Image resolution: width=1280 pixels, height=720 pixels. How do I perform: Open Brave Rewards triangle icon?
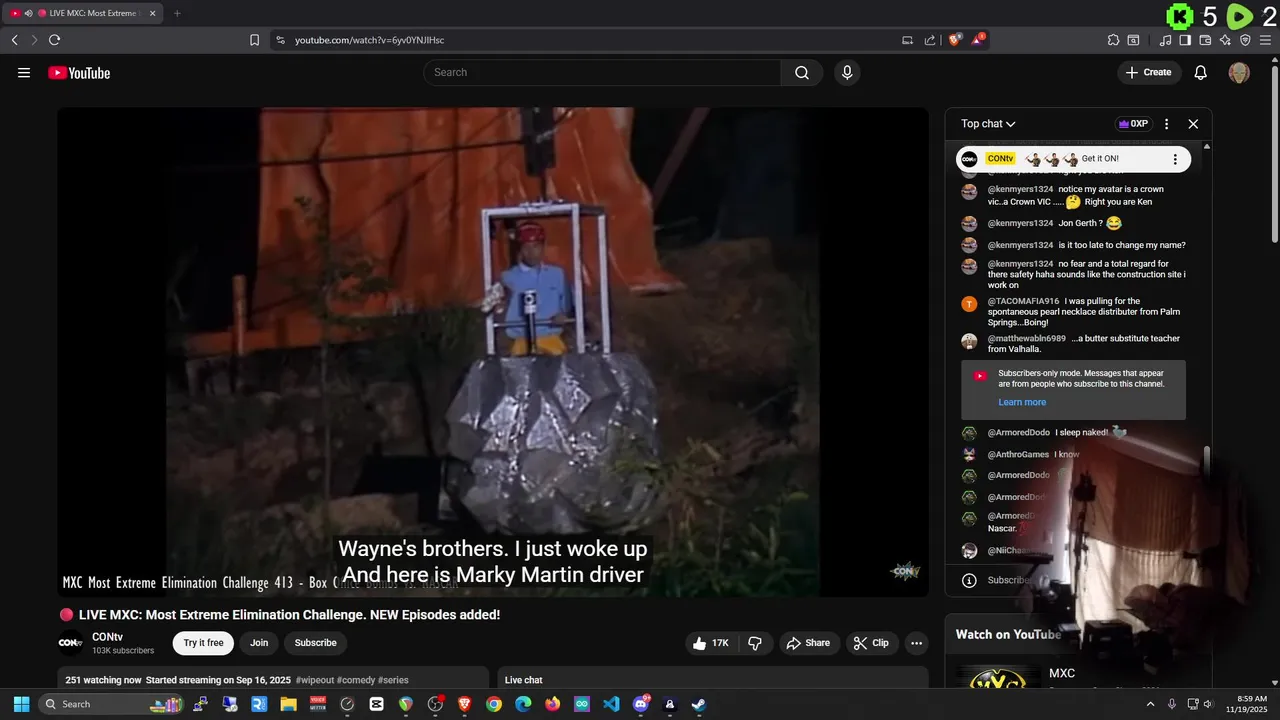979,40
